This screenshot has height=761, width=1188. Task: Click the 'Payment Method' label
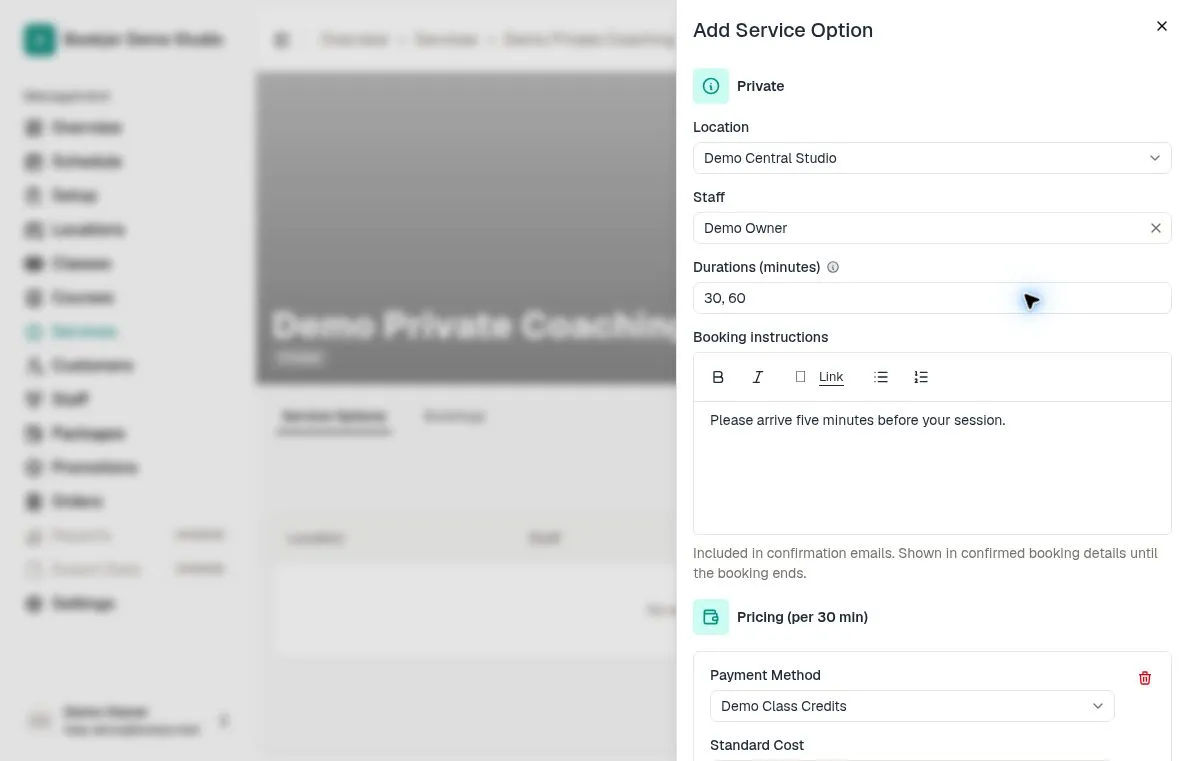pyautogui.click(x=765, y=675)
